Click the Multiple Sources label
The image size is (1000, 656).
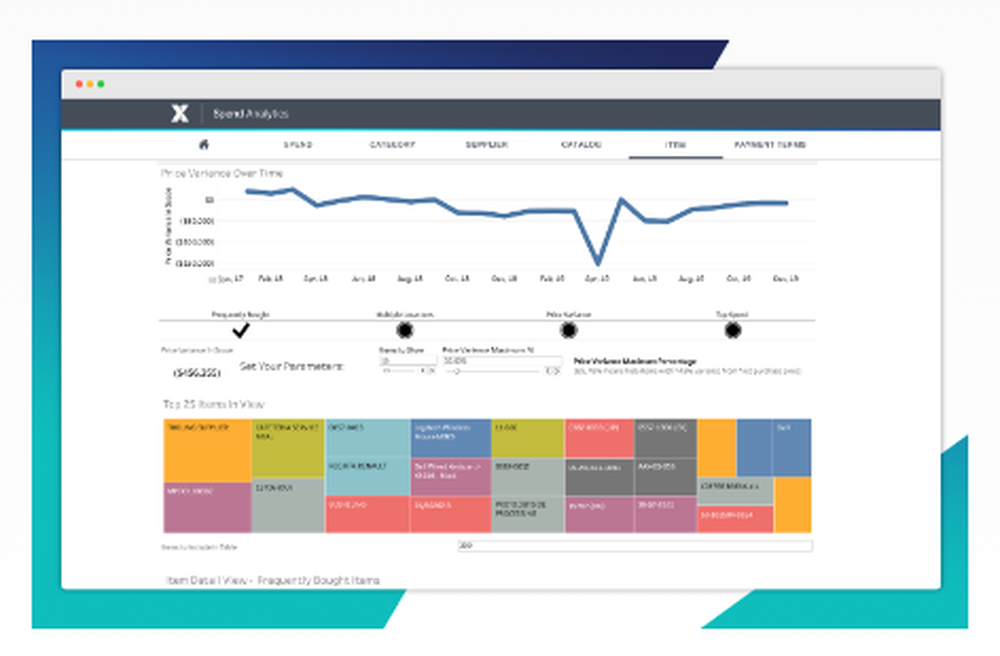pyautogui.click(x=405, y=314)
